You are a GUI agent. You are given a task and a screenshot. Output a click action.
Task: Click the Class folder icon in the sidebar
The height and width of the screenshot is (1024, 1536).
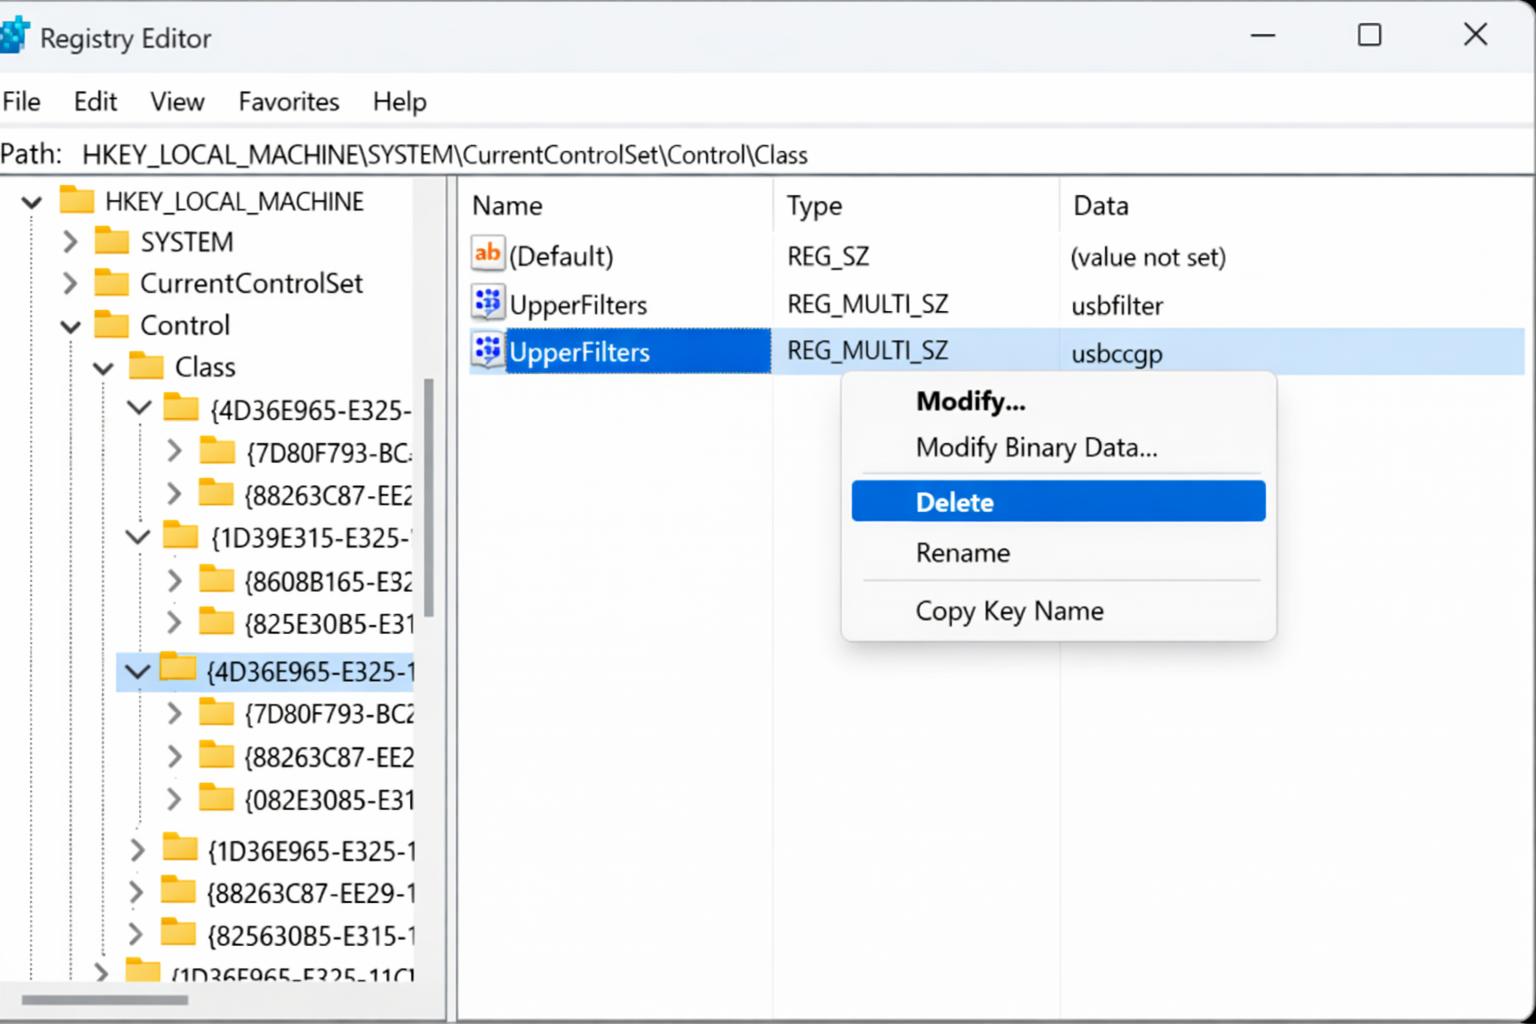147,366
